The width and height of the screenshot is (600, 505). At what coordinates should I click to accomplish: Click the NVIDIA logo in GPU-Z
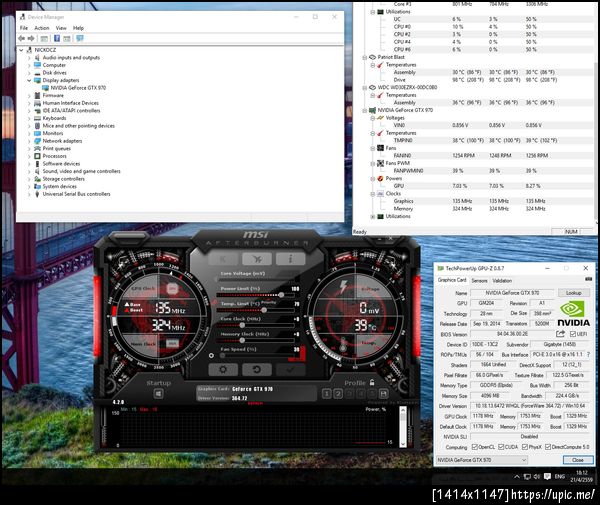pos(573,313)
